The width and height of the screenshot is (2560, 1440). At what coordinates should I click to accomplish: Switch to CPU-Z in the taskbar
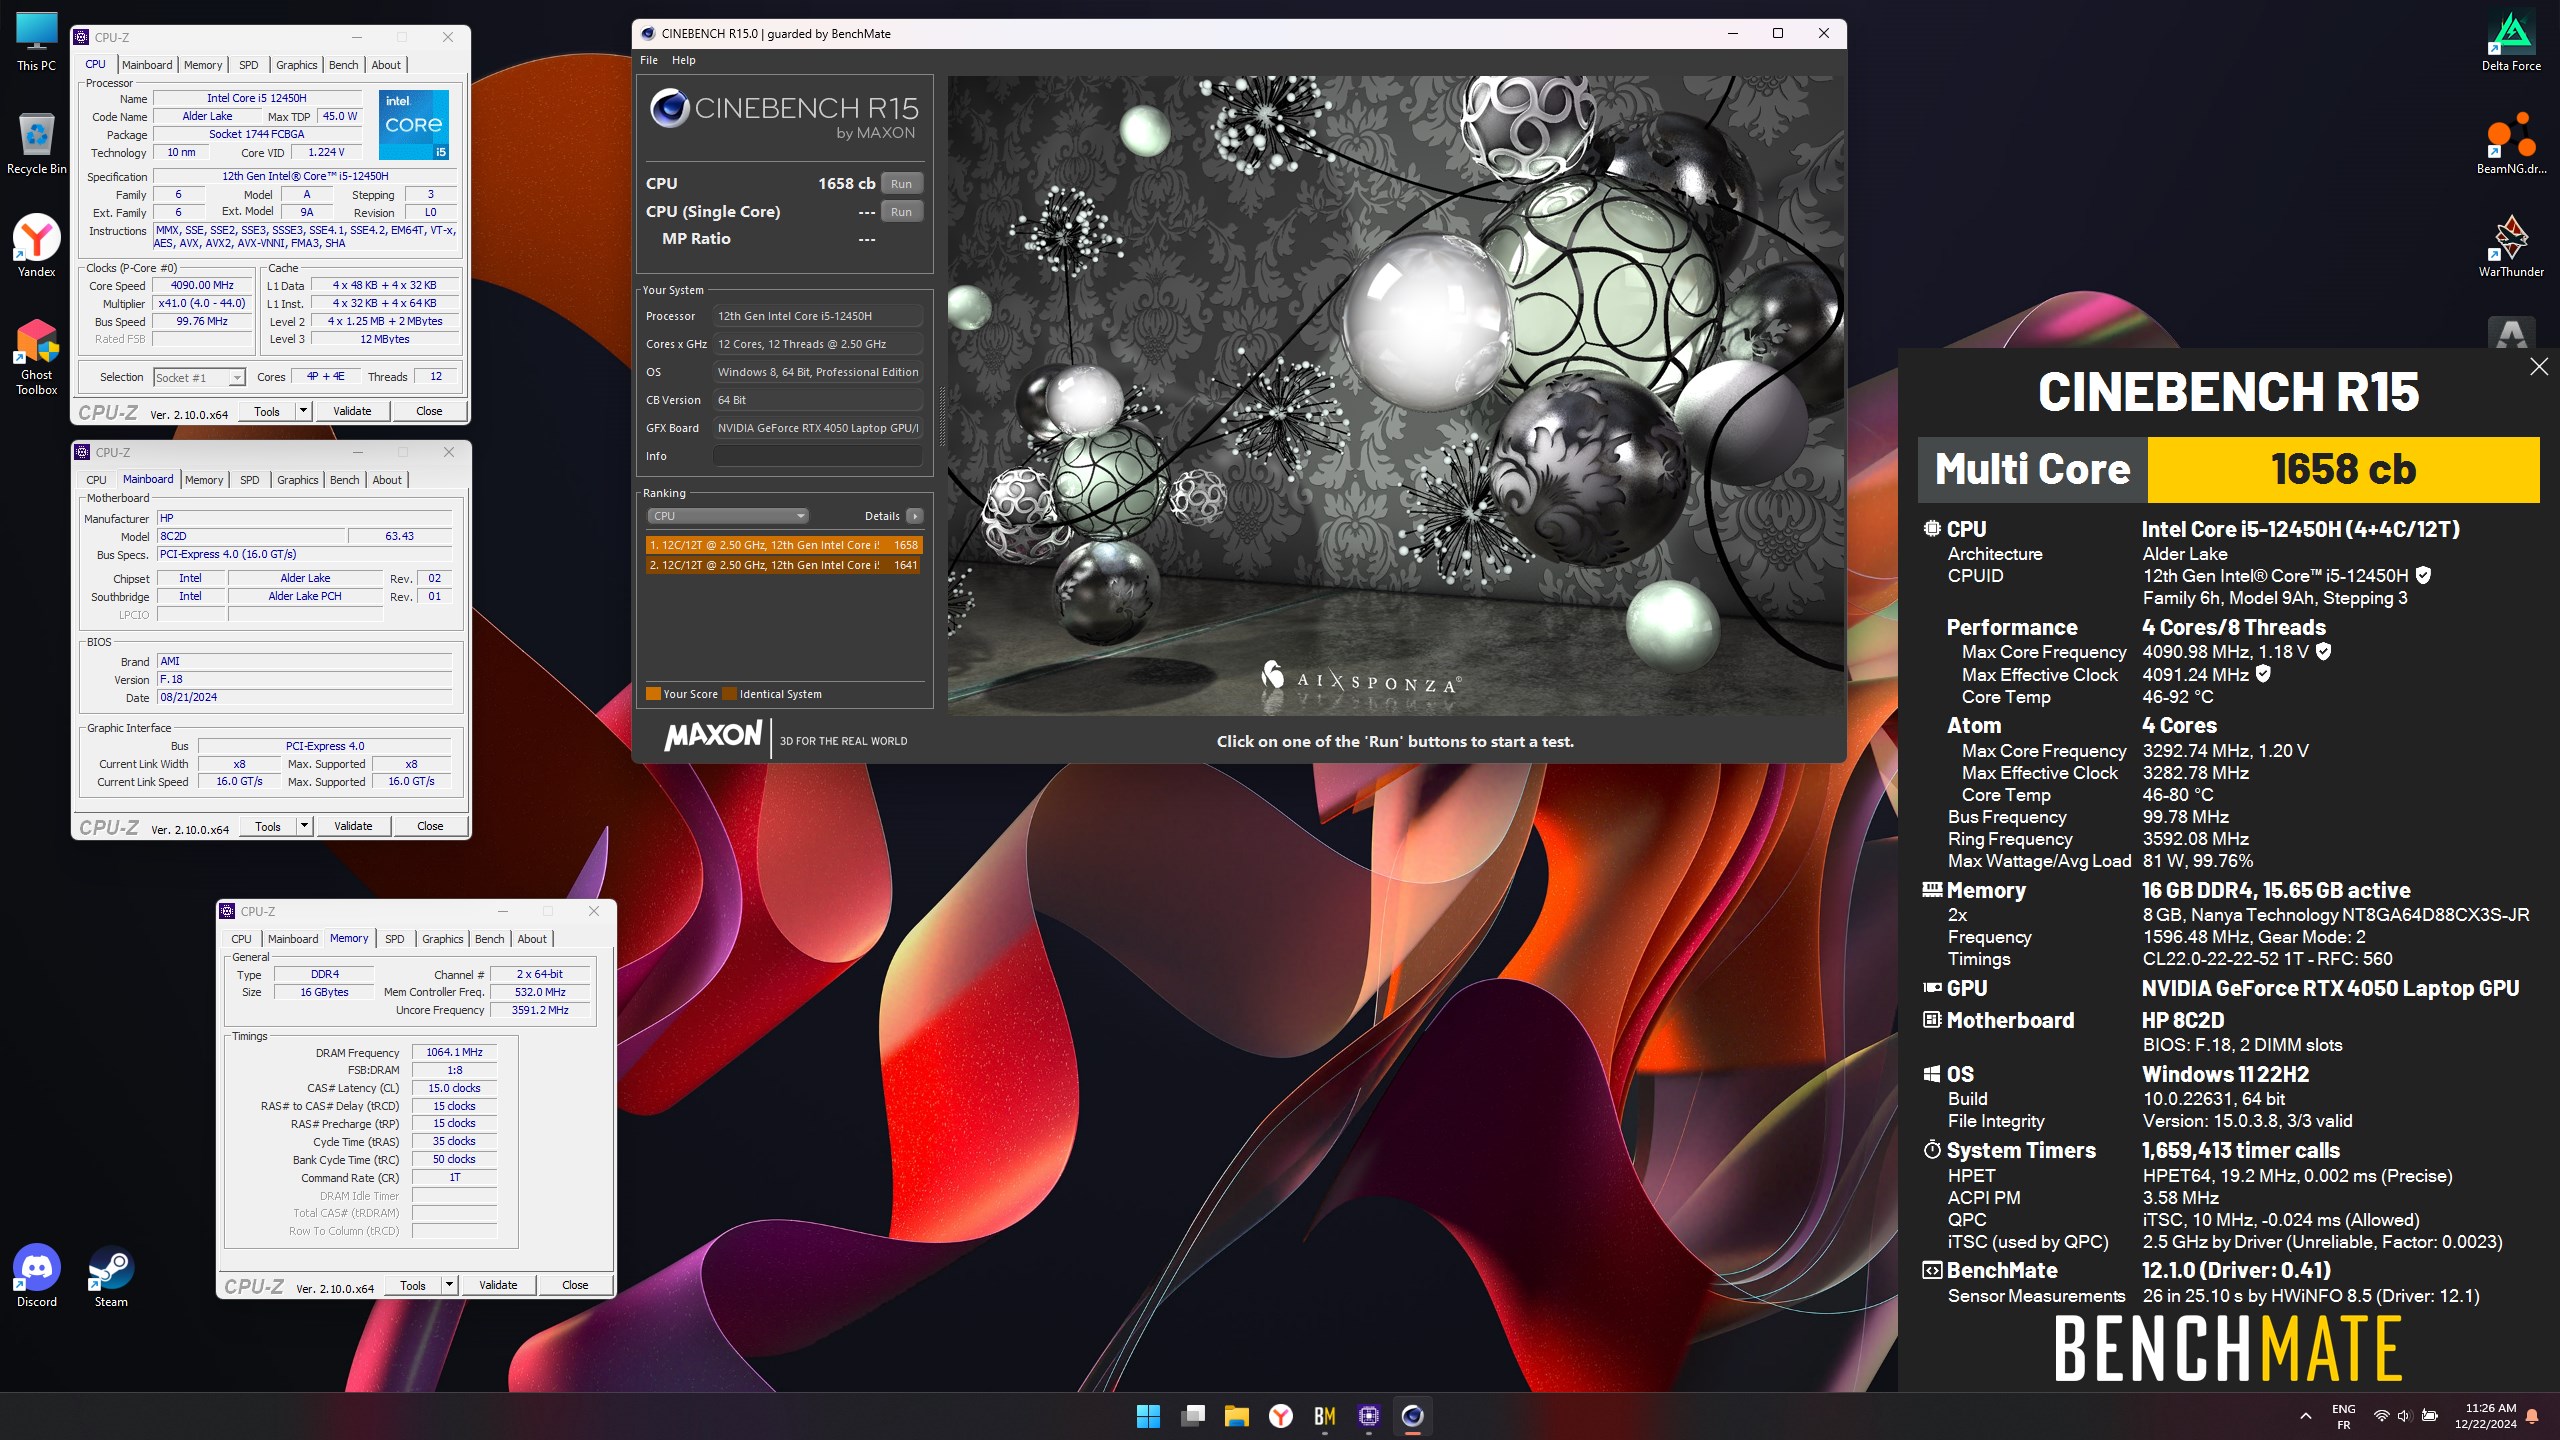[1369, 1416]
